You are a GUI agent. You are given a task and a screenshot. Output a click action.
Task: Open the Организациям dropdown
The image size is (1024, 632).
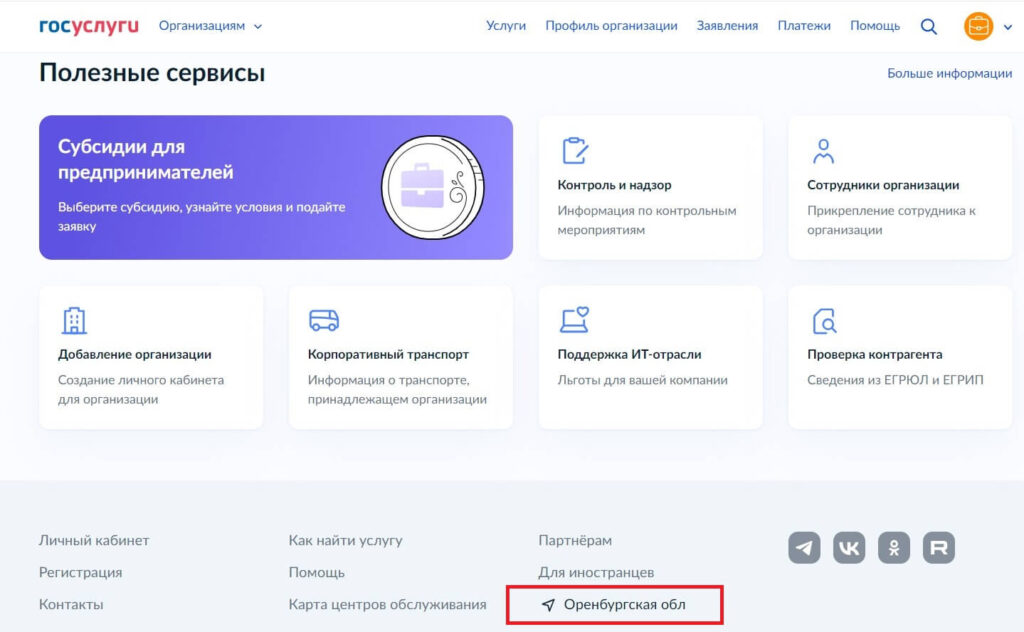point(210,26)
